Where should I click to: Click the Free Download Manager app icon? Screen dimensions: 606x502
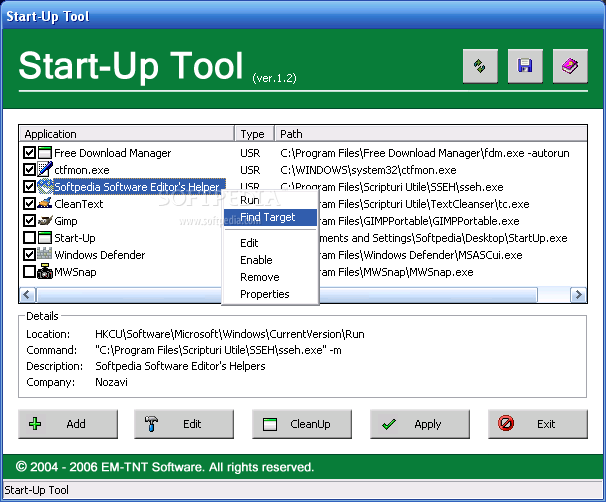(x=45, y=153)
